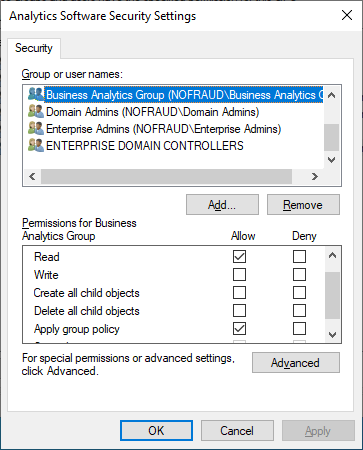Click group list vertical scrollbar thumb
Image resolution: width=363 pixels, height=450 pixels.
tap(331, 137)
